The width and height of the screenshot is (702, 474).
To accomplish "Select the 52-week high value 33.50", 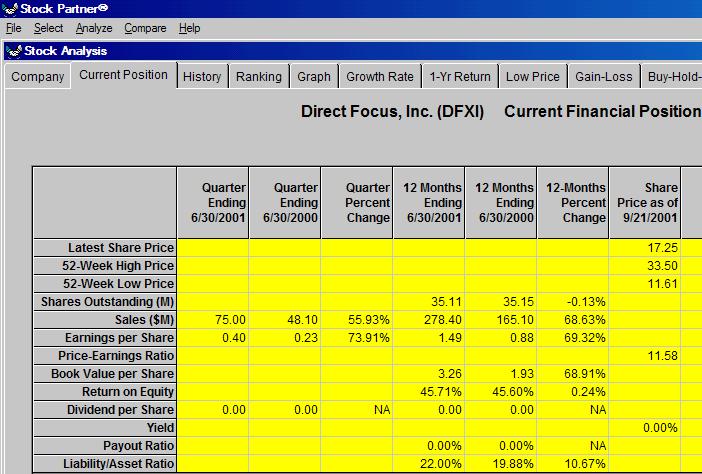I will (x=645, y=265).
